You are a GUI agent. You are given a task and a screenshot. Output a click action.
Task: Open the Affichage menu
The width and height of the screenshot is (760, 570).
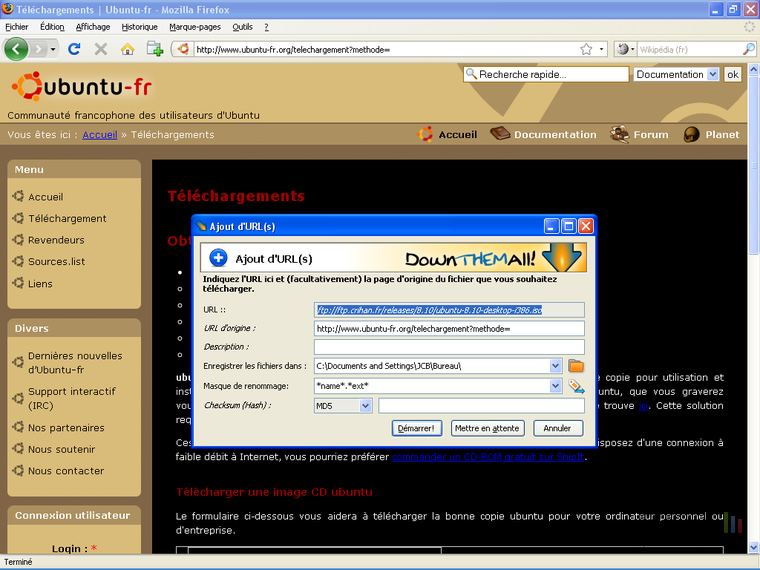[x=93, y=27]
